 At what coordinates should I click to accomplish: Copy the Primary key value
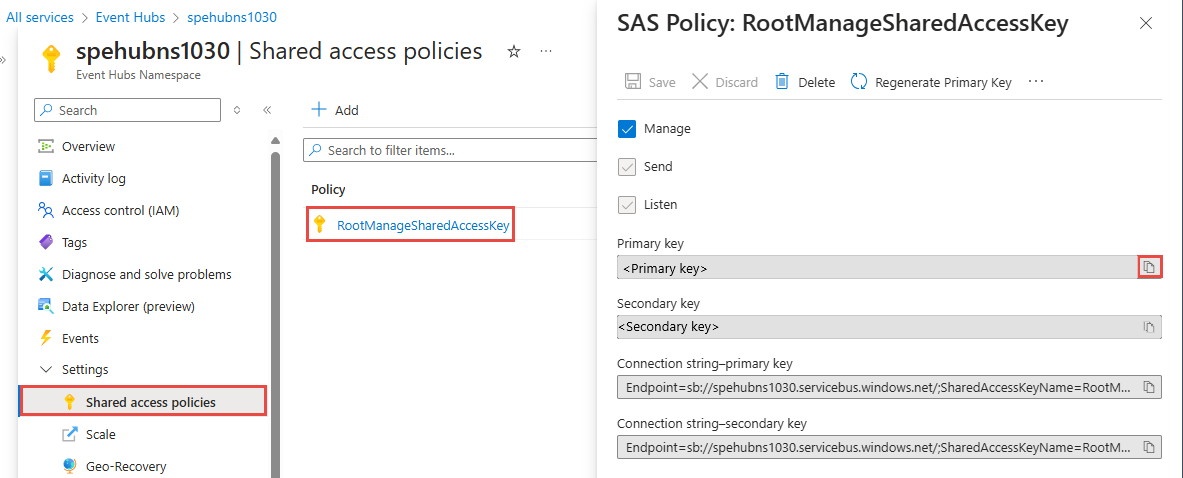point(1149,267)
